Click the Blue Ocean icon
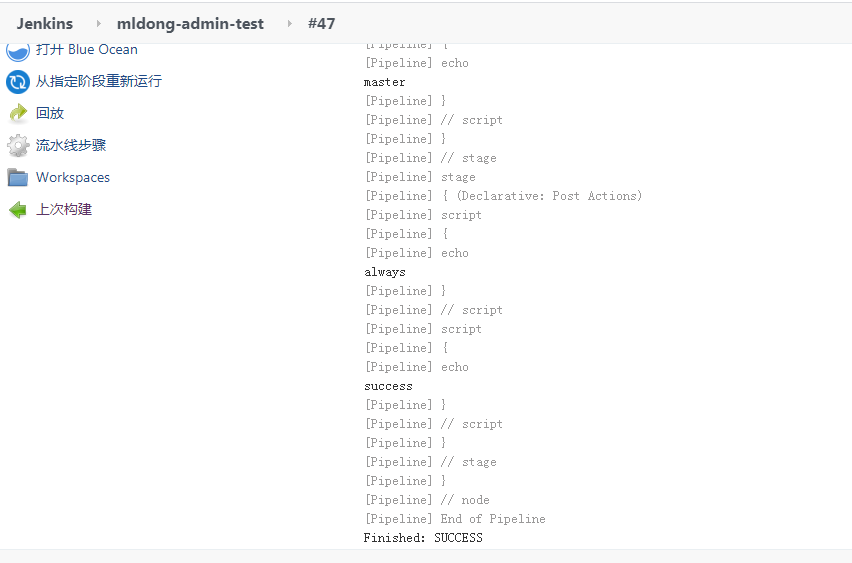Image resolution: width=852 pixels, height=563 pixels. 18,51
